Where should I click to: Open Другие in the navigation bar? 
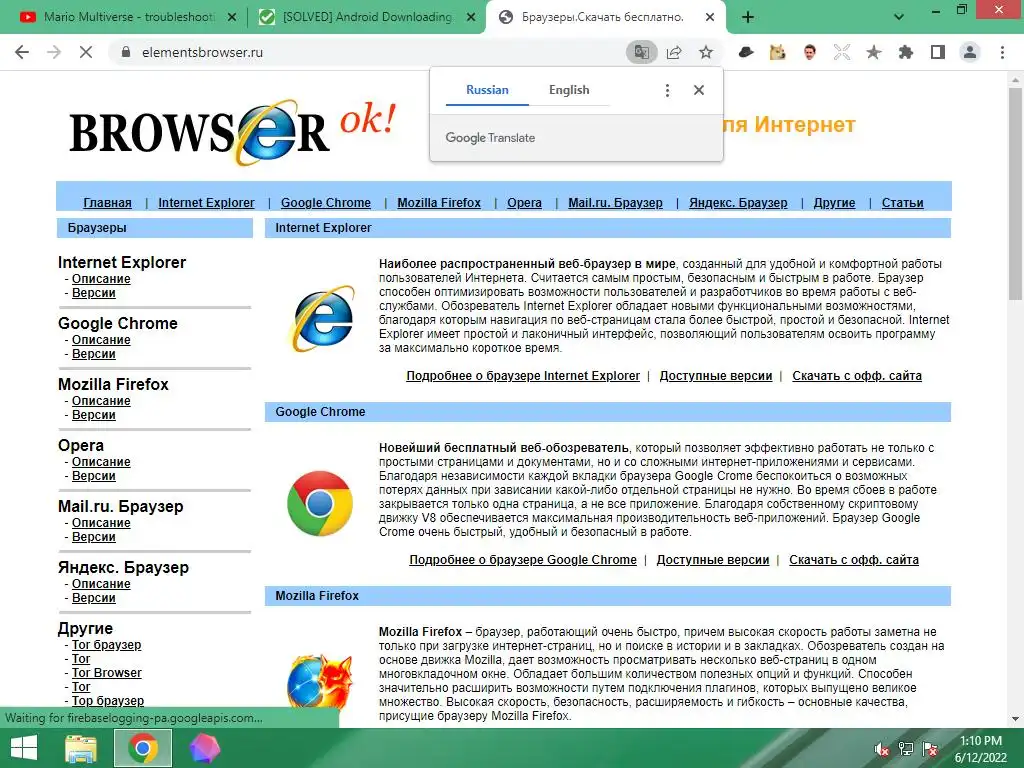point(834,203)
